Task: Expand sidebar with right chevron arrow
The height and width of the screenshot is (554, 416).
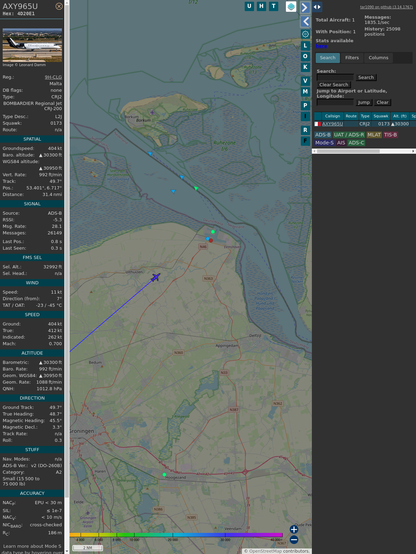Action: coord(305,7)
